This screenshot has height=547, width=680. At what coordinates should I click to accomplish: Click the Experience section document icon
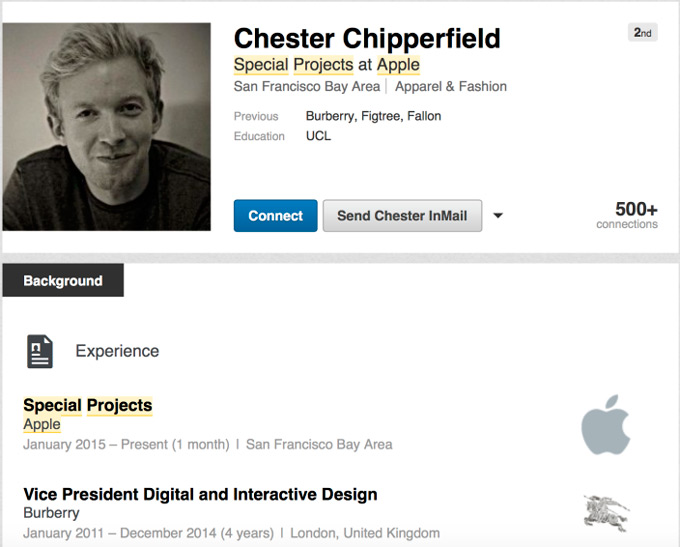point(40,351)
